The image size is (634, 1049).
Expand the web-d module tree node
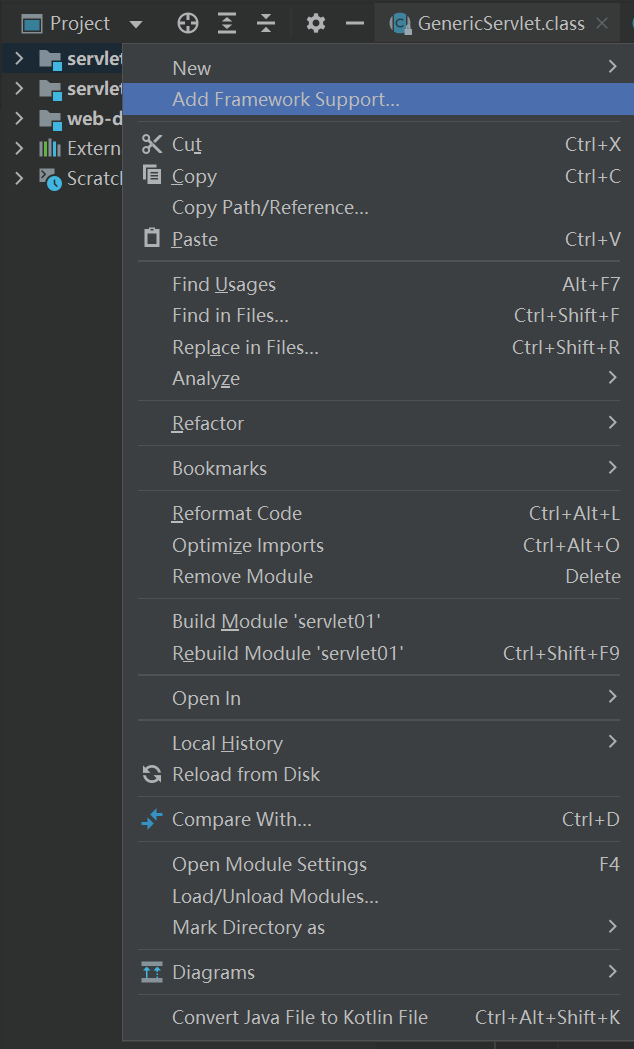click(19, 119)
